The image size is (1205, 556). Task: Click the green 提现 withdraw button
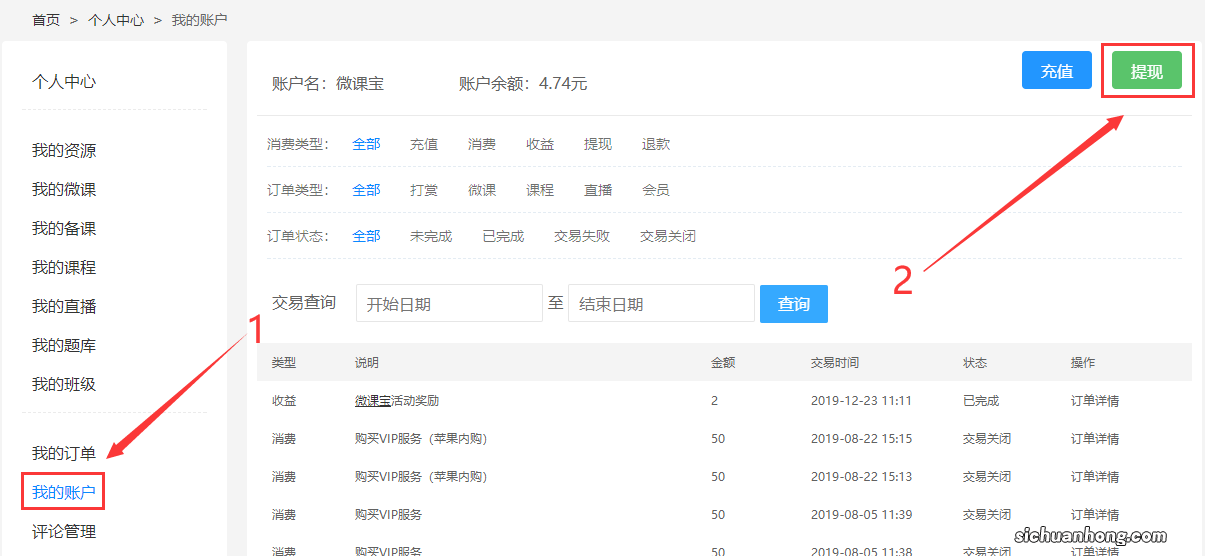(x=1146, y=71)
